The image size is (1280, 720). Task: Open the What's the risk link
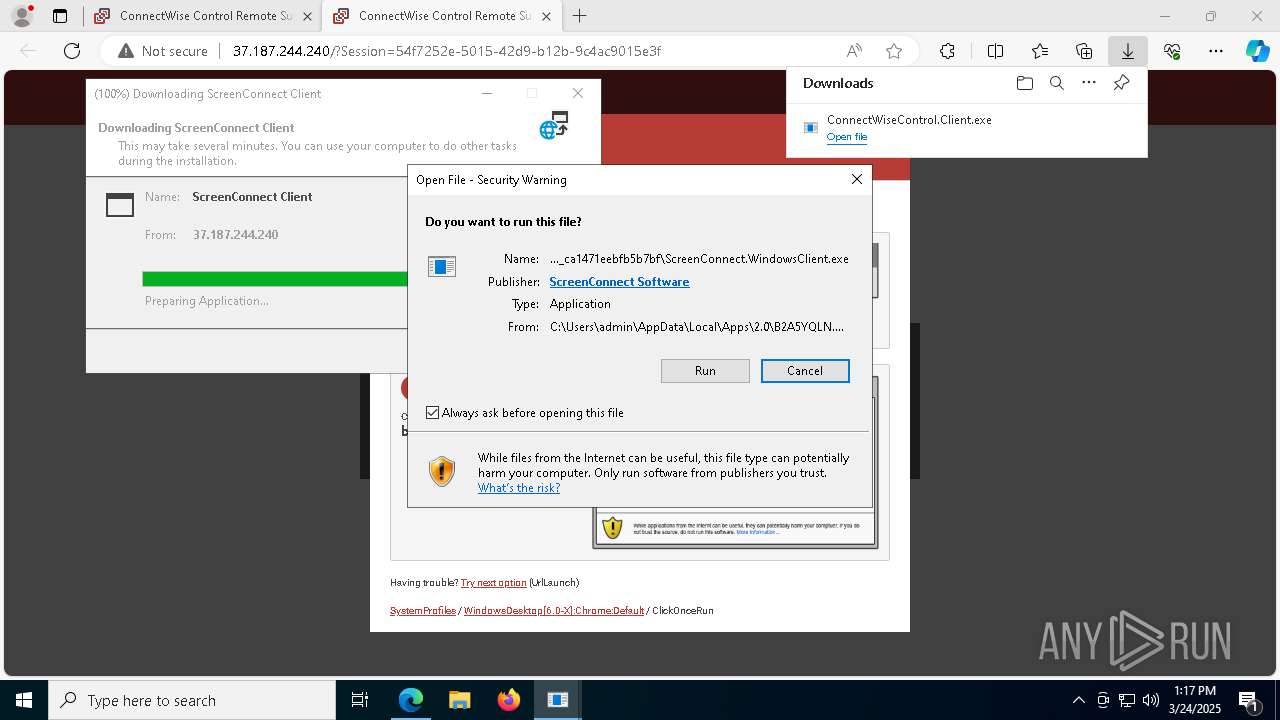pyautogui.click(x=519, y=488)
